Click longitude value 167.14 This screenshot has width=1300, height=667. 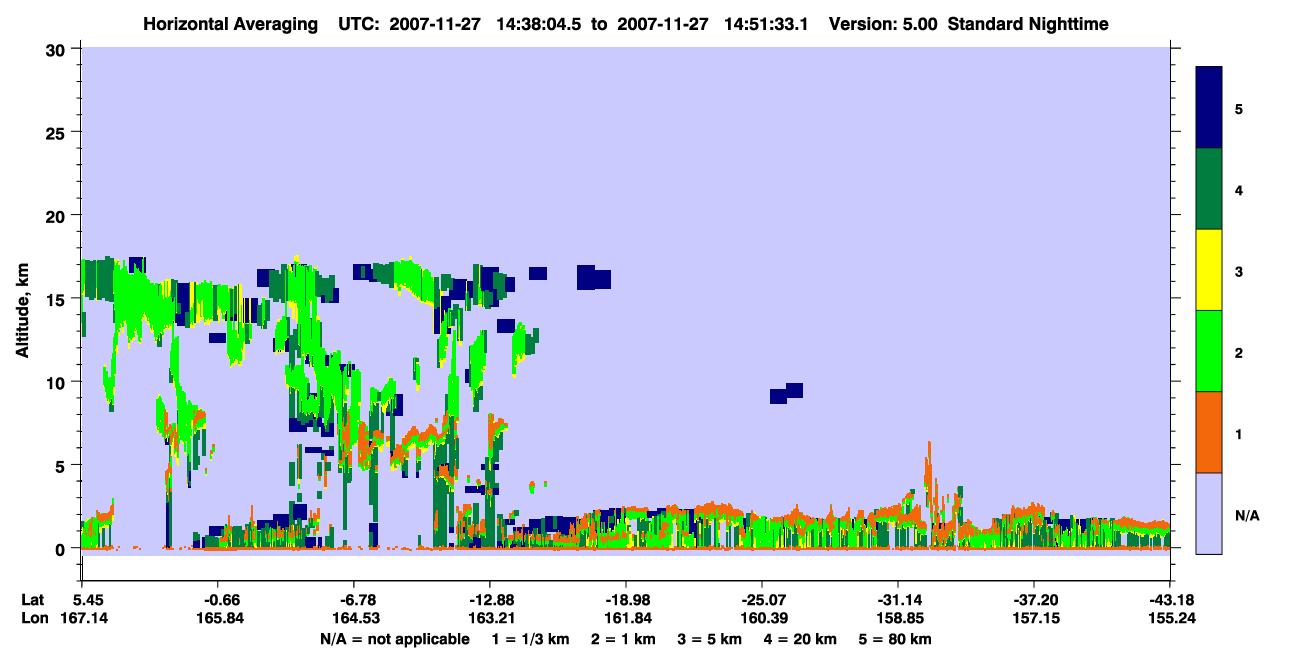pyautogui.click(x=82, y=618)
